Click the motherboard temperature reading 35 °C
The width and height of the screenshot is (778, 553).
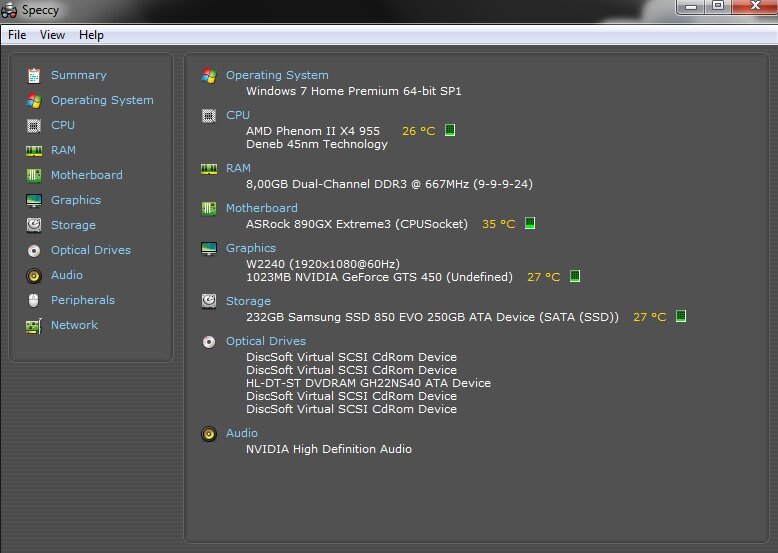[499, 224]
